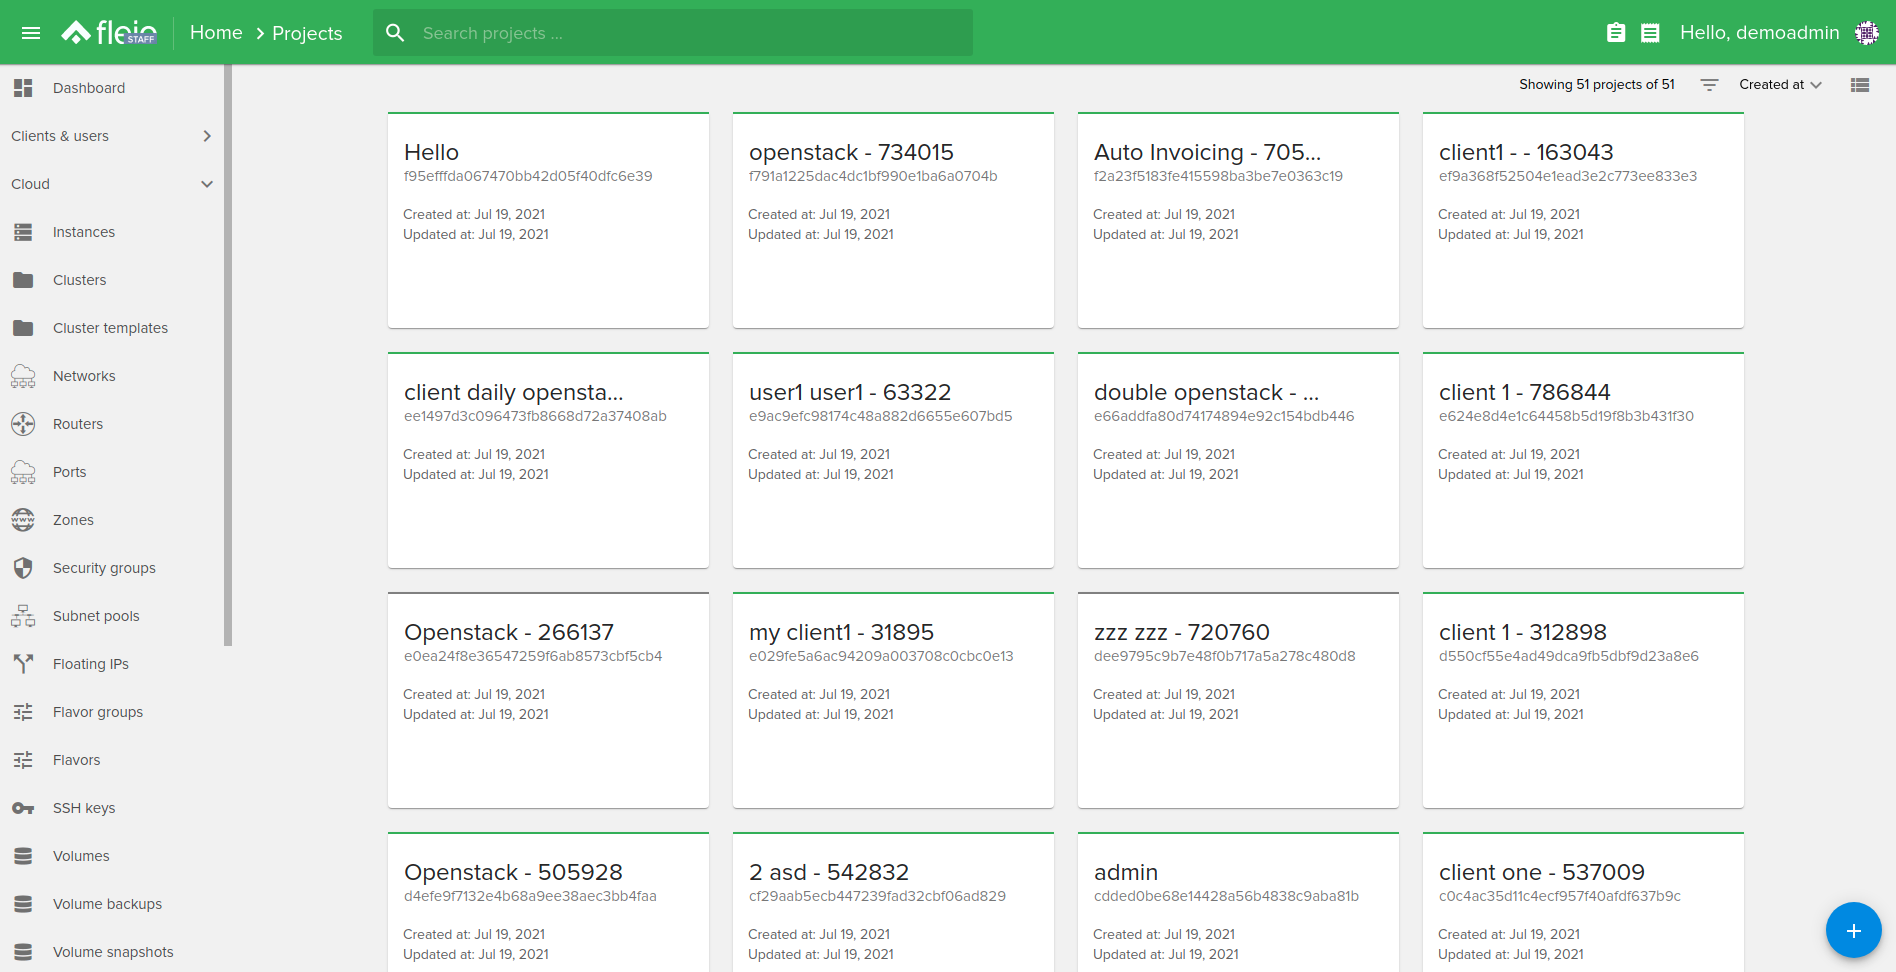The height and width of the screenshot is (972, 1896).
Task: Open the Created at sort dropdown
Action: (x=1779, y=85)
